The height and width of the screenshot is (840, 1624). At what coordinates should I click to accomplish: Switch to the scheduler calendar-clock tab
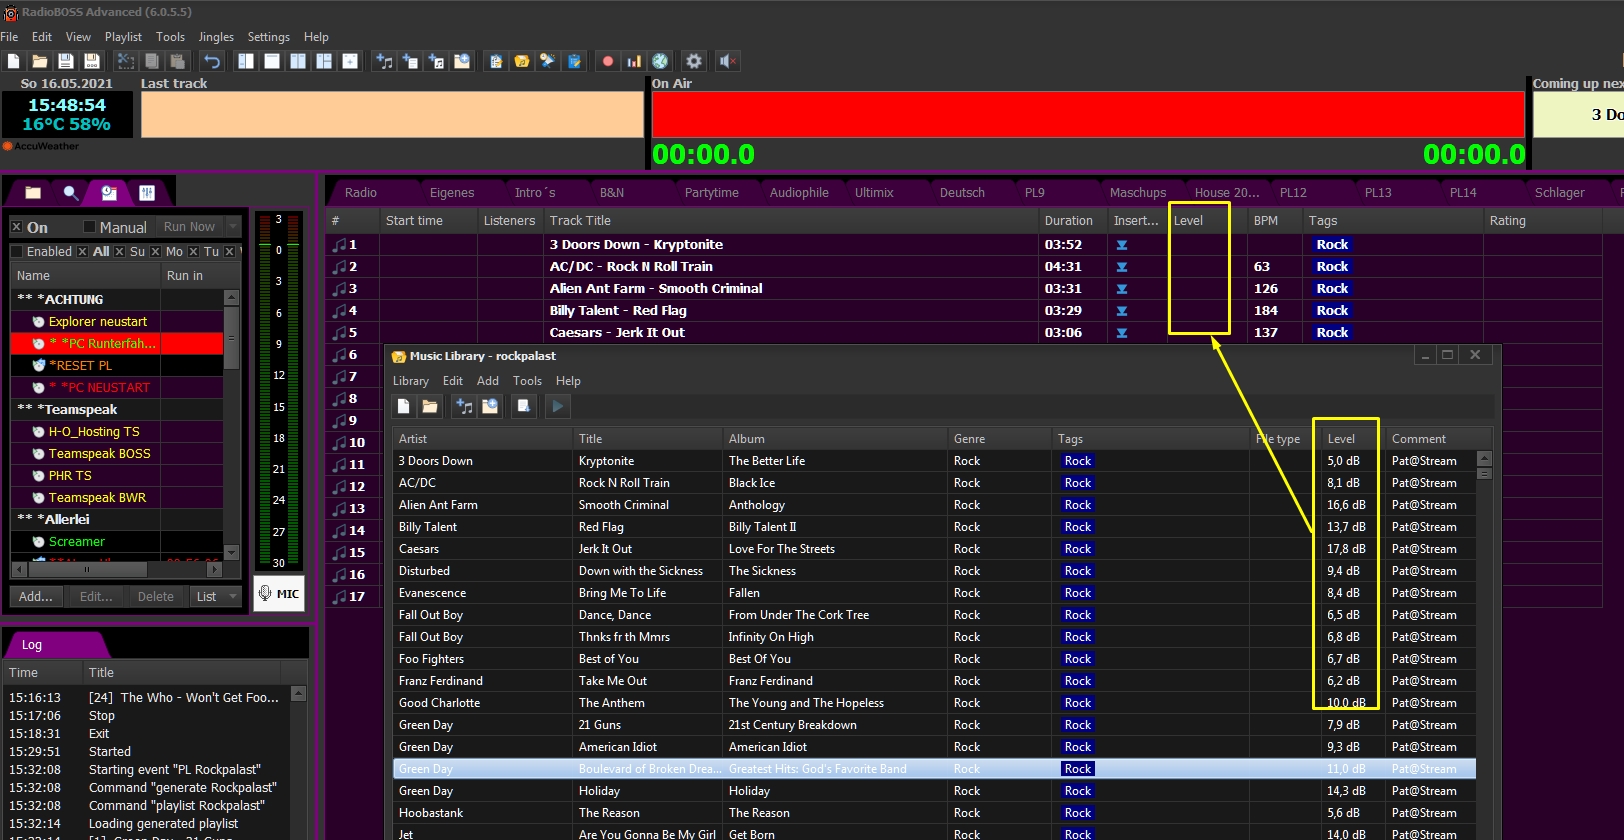(109, 192)
